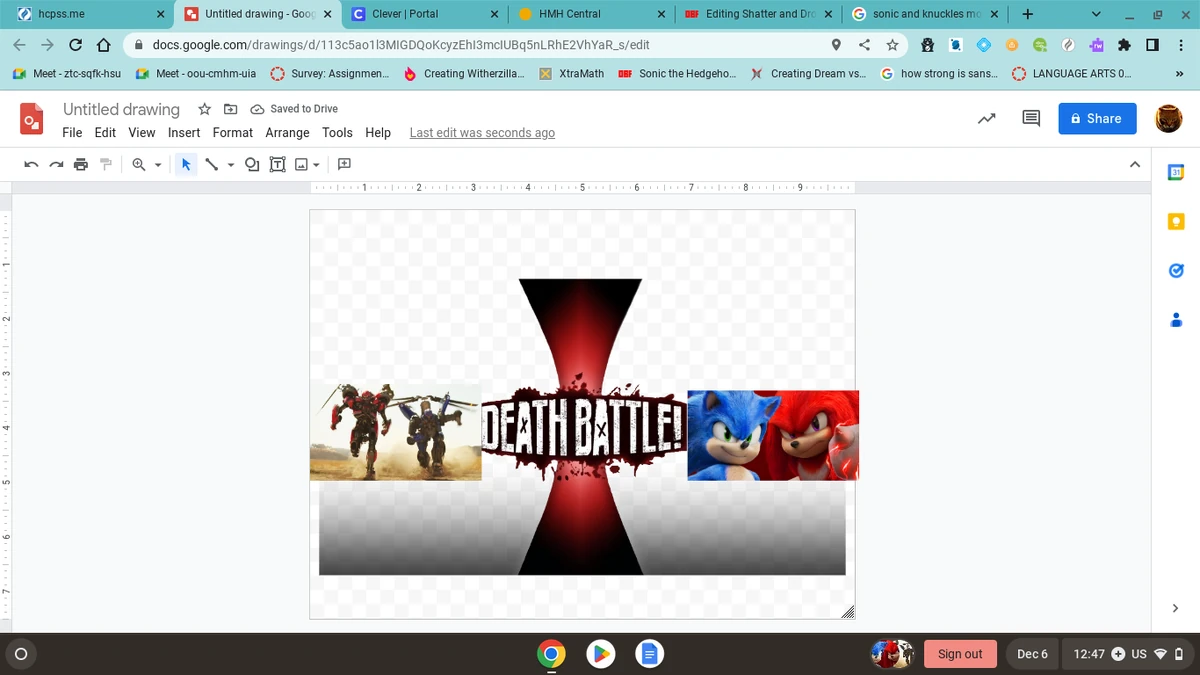The height and width of the screenshot is (675, 1200).
Task: Star the Untitled drawing document
Action: 204,109
